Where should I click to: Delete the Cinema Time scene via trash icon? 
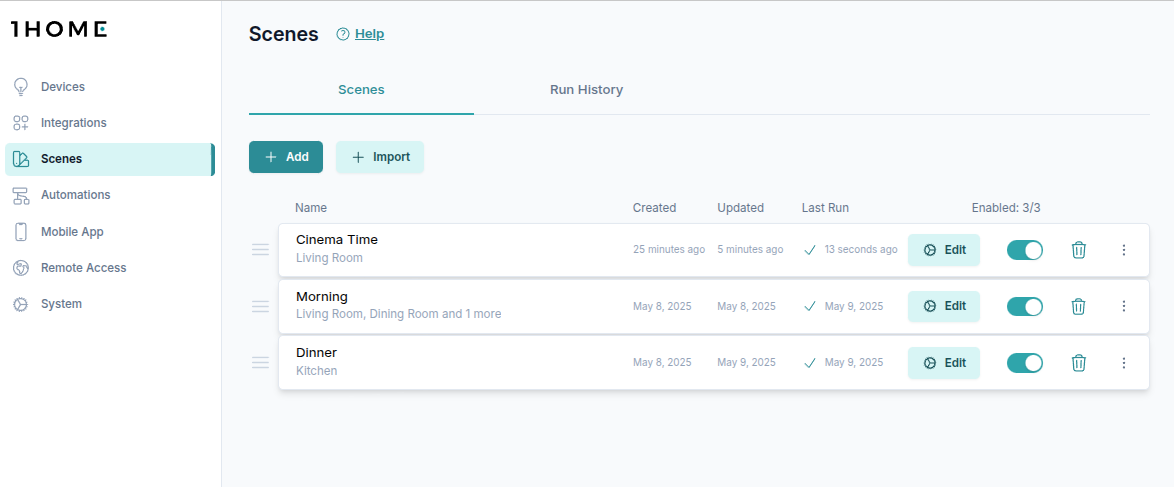click(x=1078, y=250)
